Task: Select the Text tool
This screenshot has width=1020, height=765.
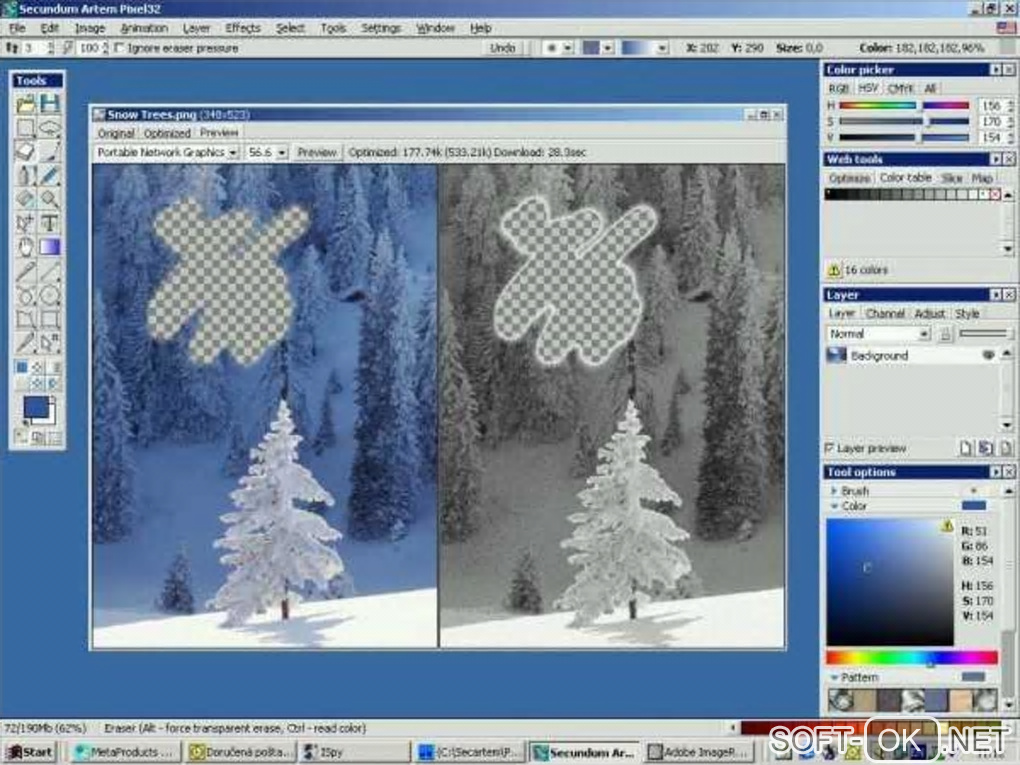Action: point(49,223)
